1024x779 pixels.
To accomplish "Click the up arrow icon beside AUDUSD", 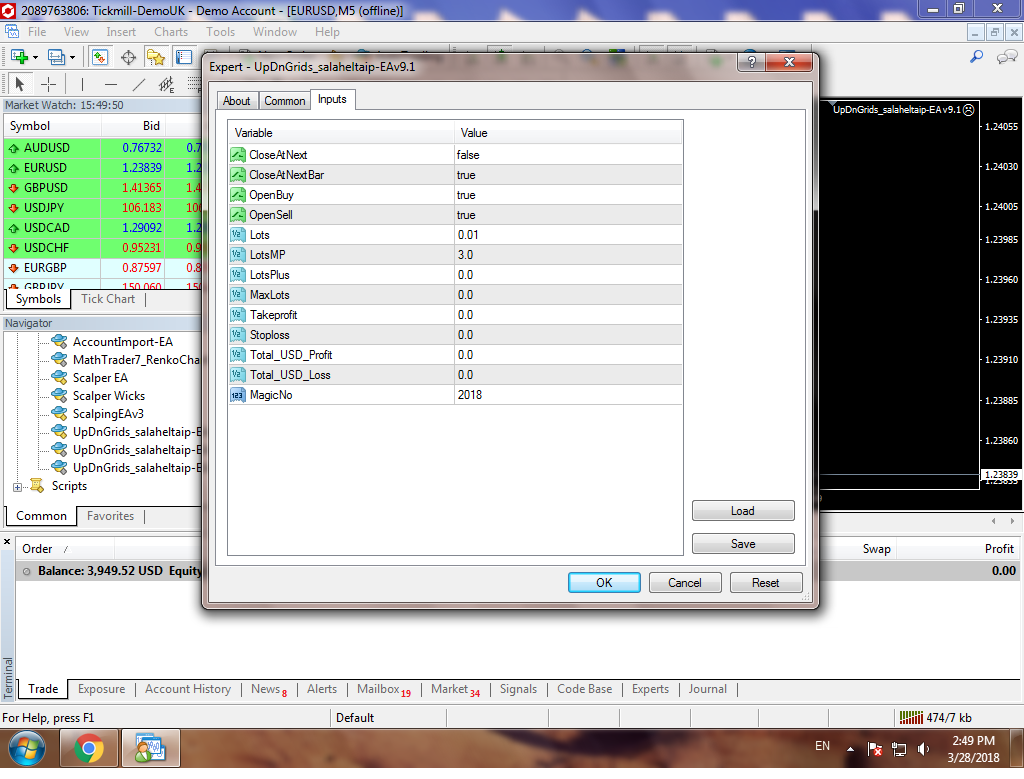I will pos(13,148).
